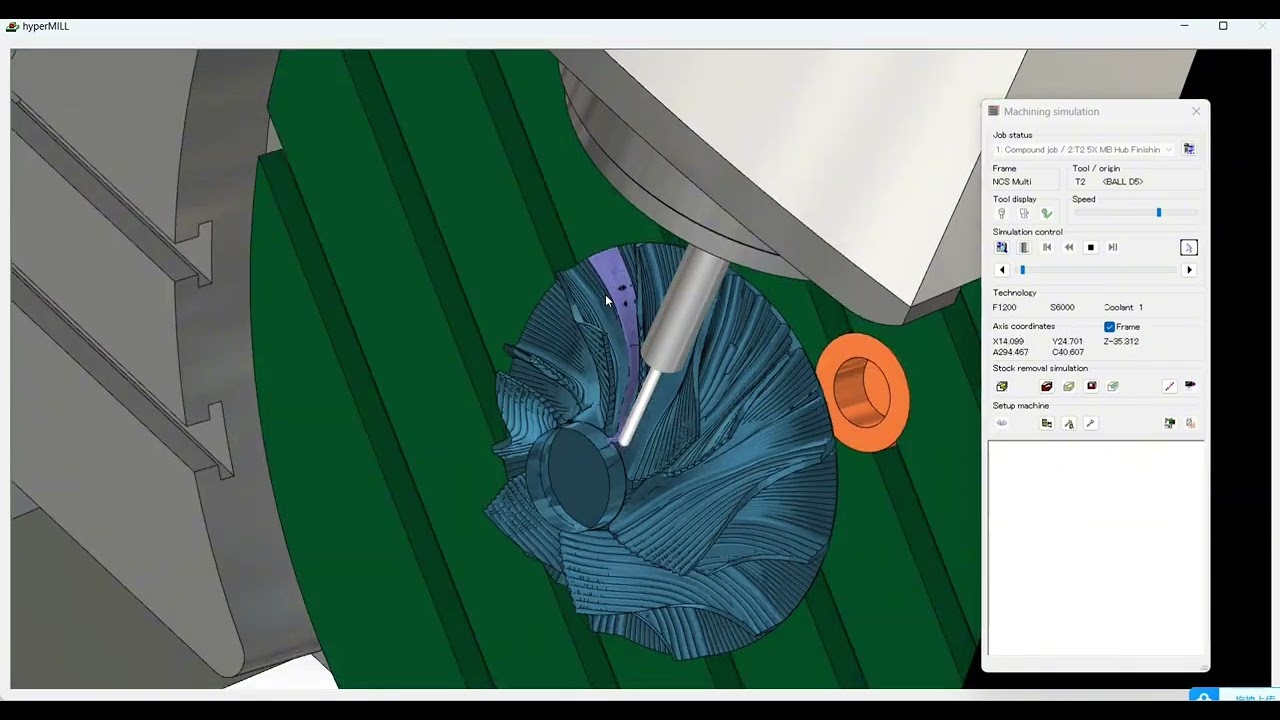Step forward to the next simulation block
The height and width of the screenshot is (720, 1280).
pos(1113,247)
